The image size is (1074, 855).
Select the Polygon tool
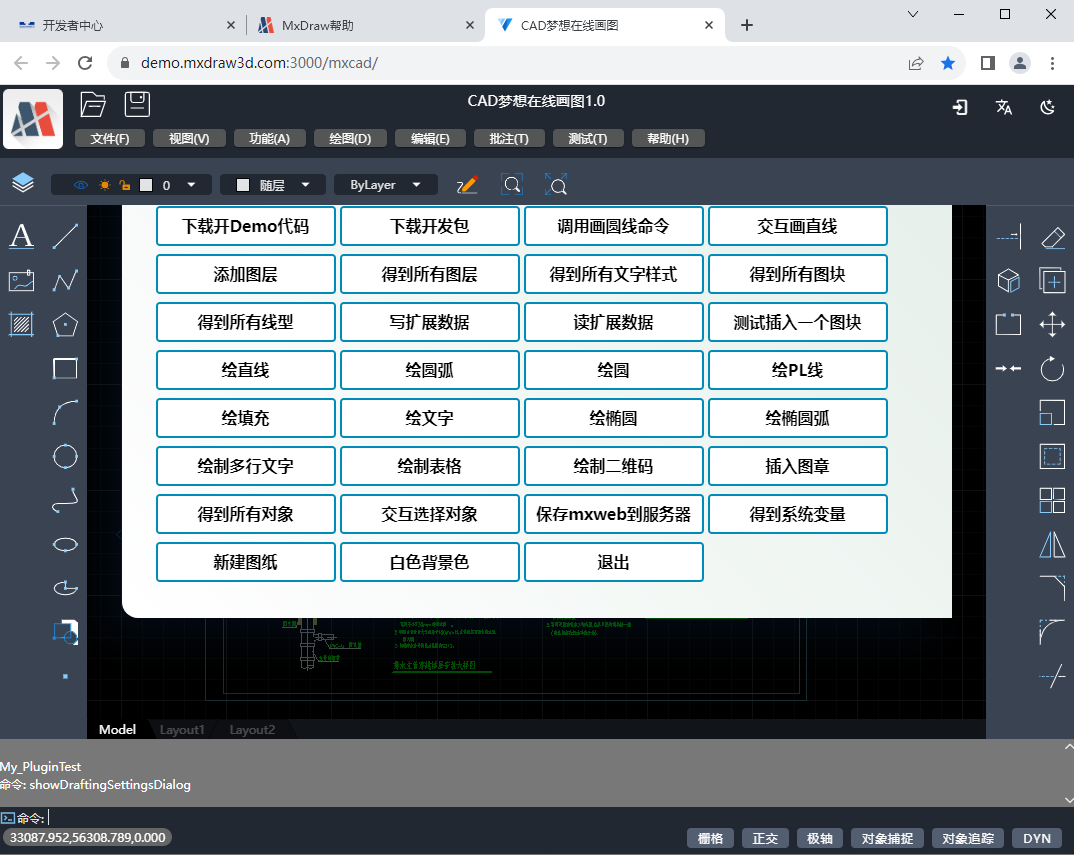65,324
